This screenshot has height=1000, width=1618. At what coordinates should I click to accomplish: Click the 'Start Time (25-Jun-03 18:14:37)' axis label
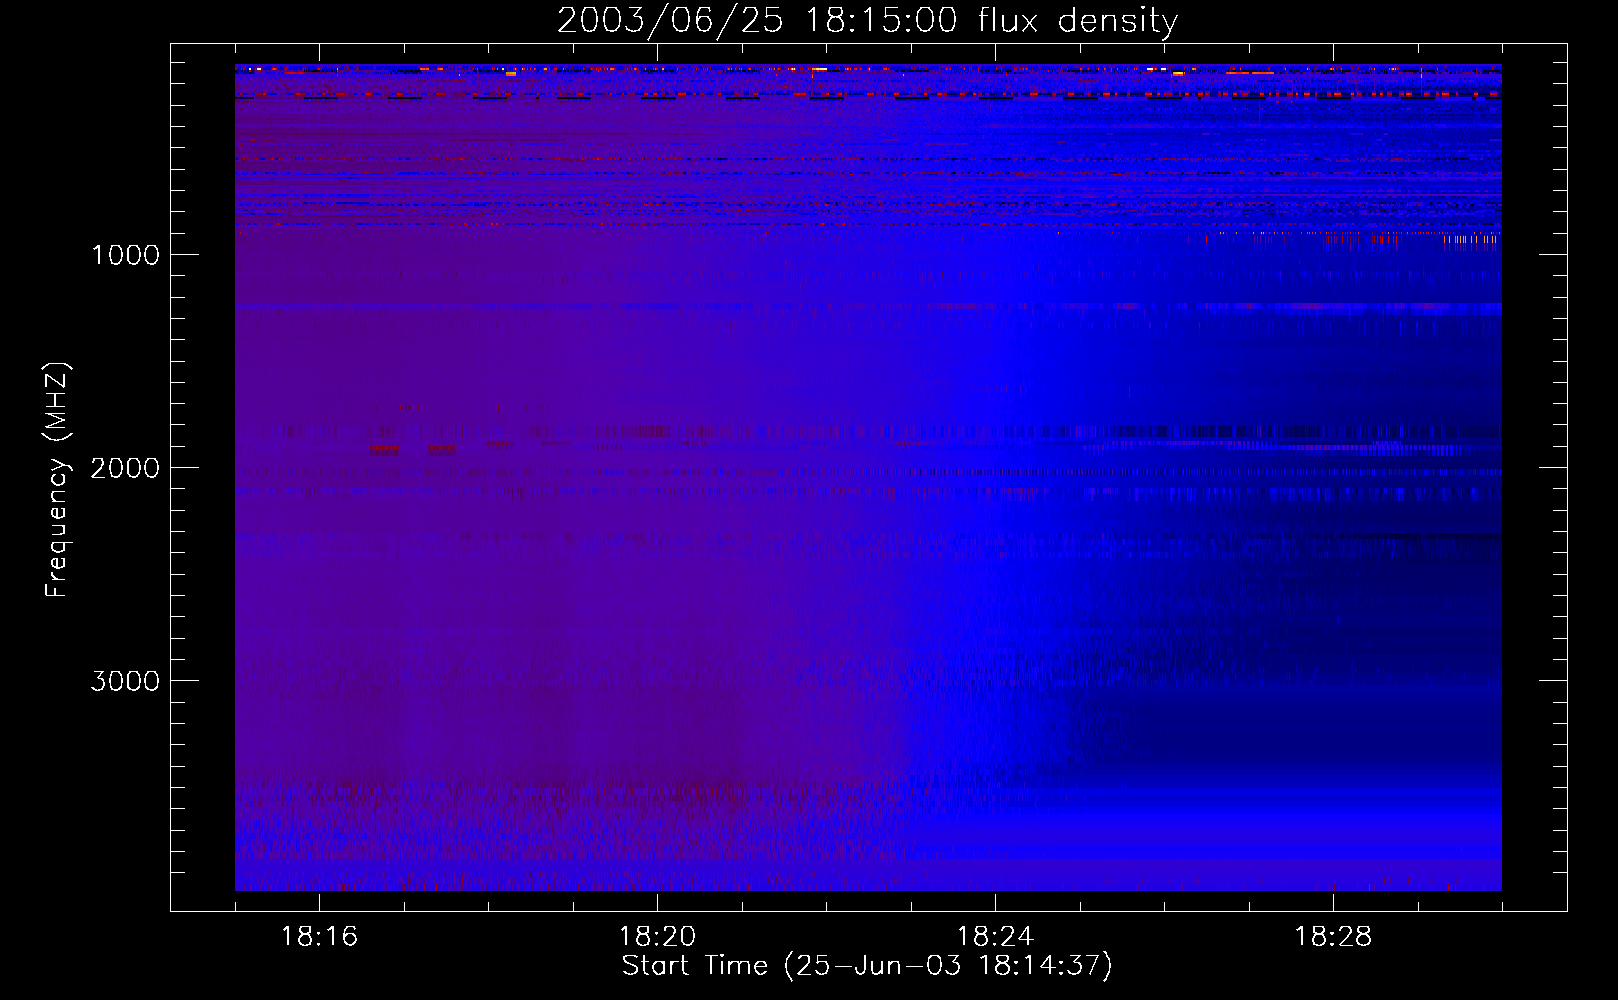[x=867, y=966]
